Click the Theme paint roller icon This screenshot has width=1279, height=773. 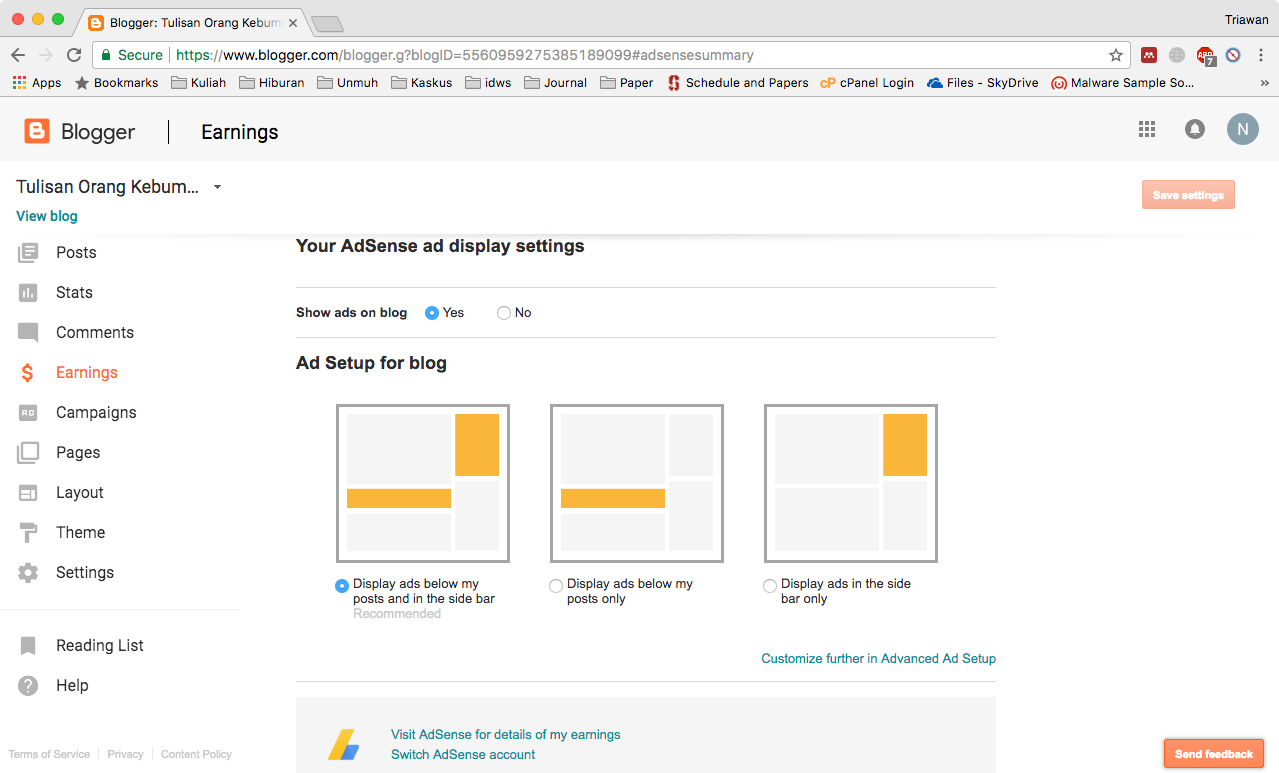(28, 533)
